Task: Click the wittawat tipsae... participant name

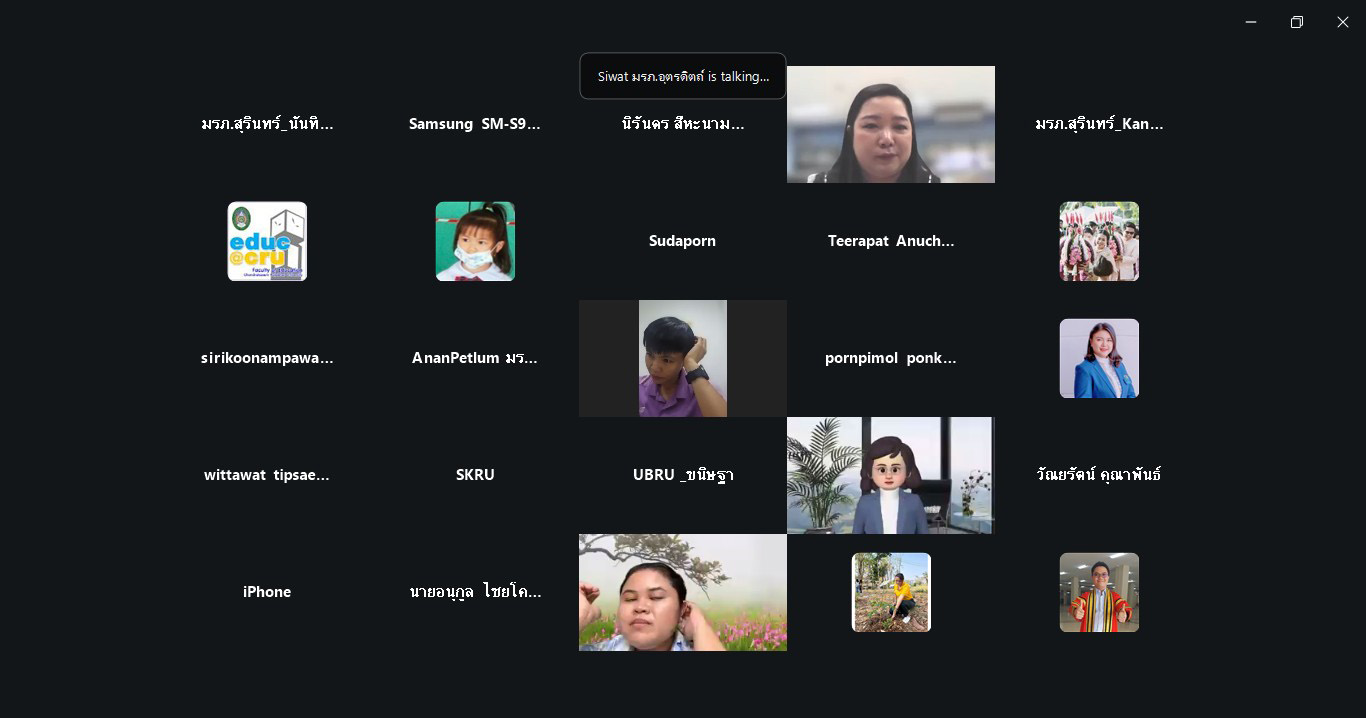Action: tap(267, 475)
